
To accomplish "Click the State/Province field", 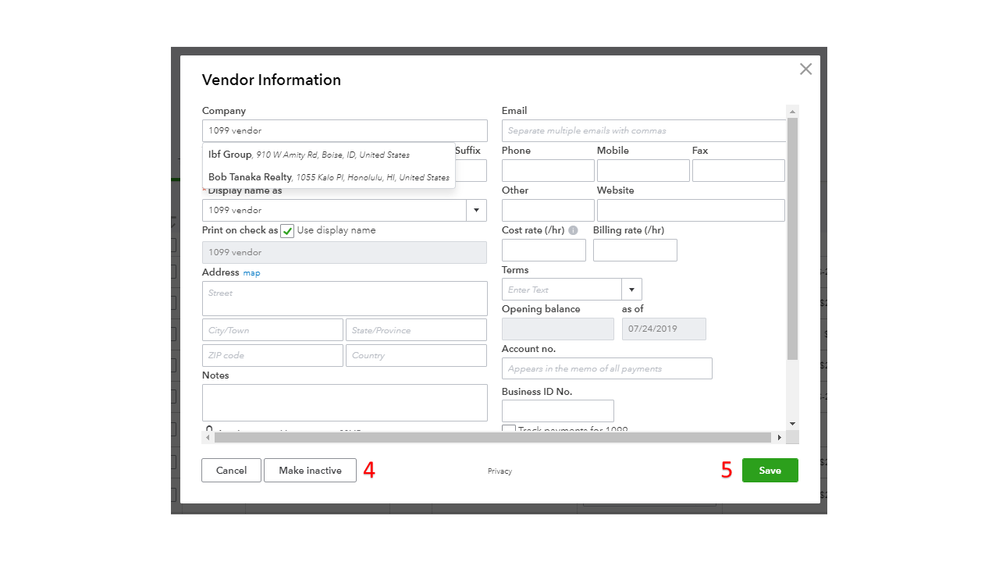I will coord(416,330).
